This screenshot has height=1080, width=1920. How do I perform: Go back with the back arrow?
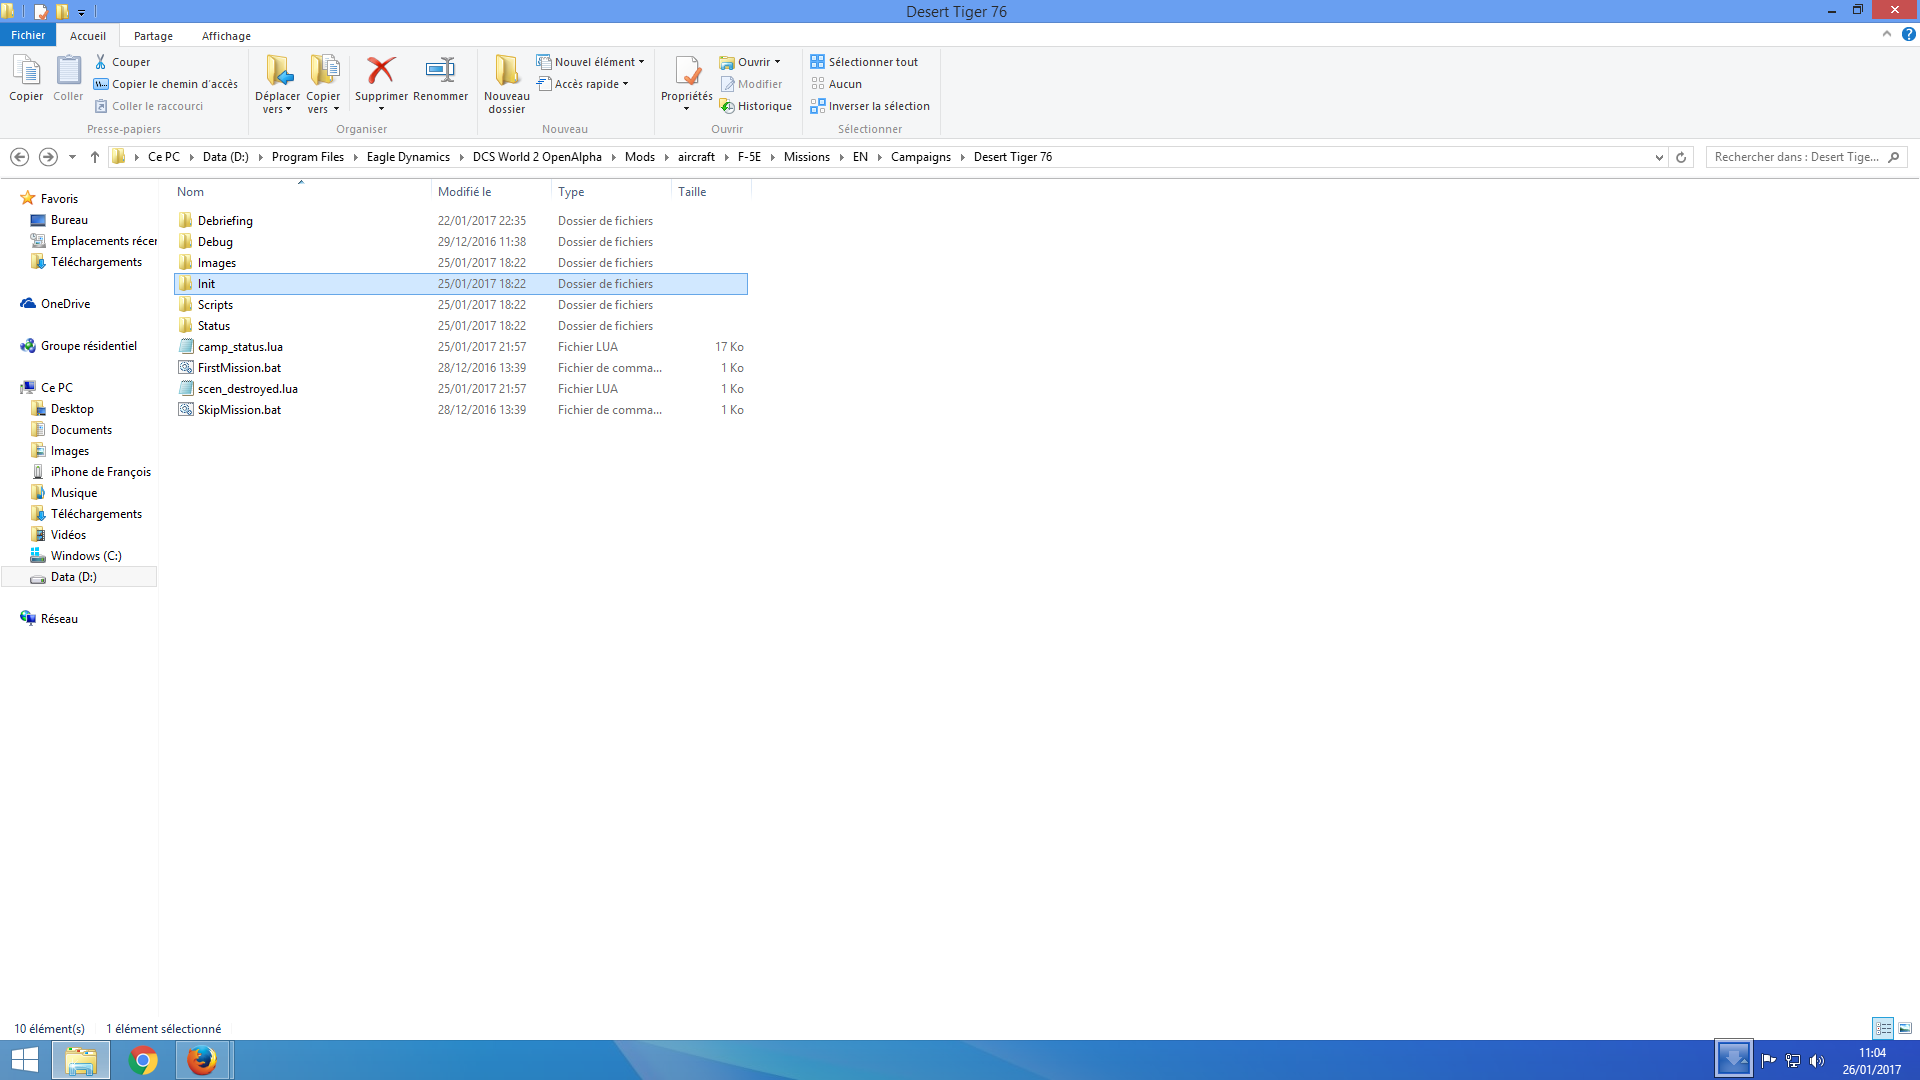point(19,157)
